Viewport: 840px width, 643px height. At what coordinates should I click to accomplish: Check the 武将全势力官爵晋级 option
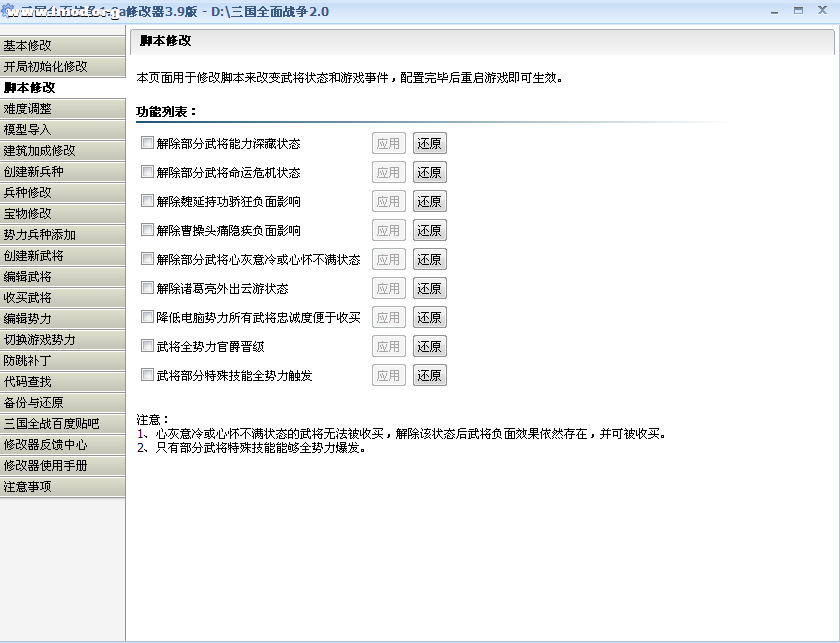coord(148,346)
